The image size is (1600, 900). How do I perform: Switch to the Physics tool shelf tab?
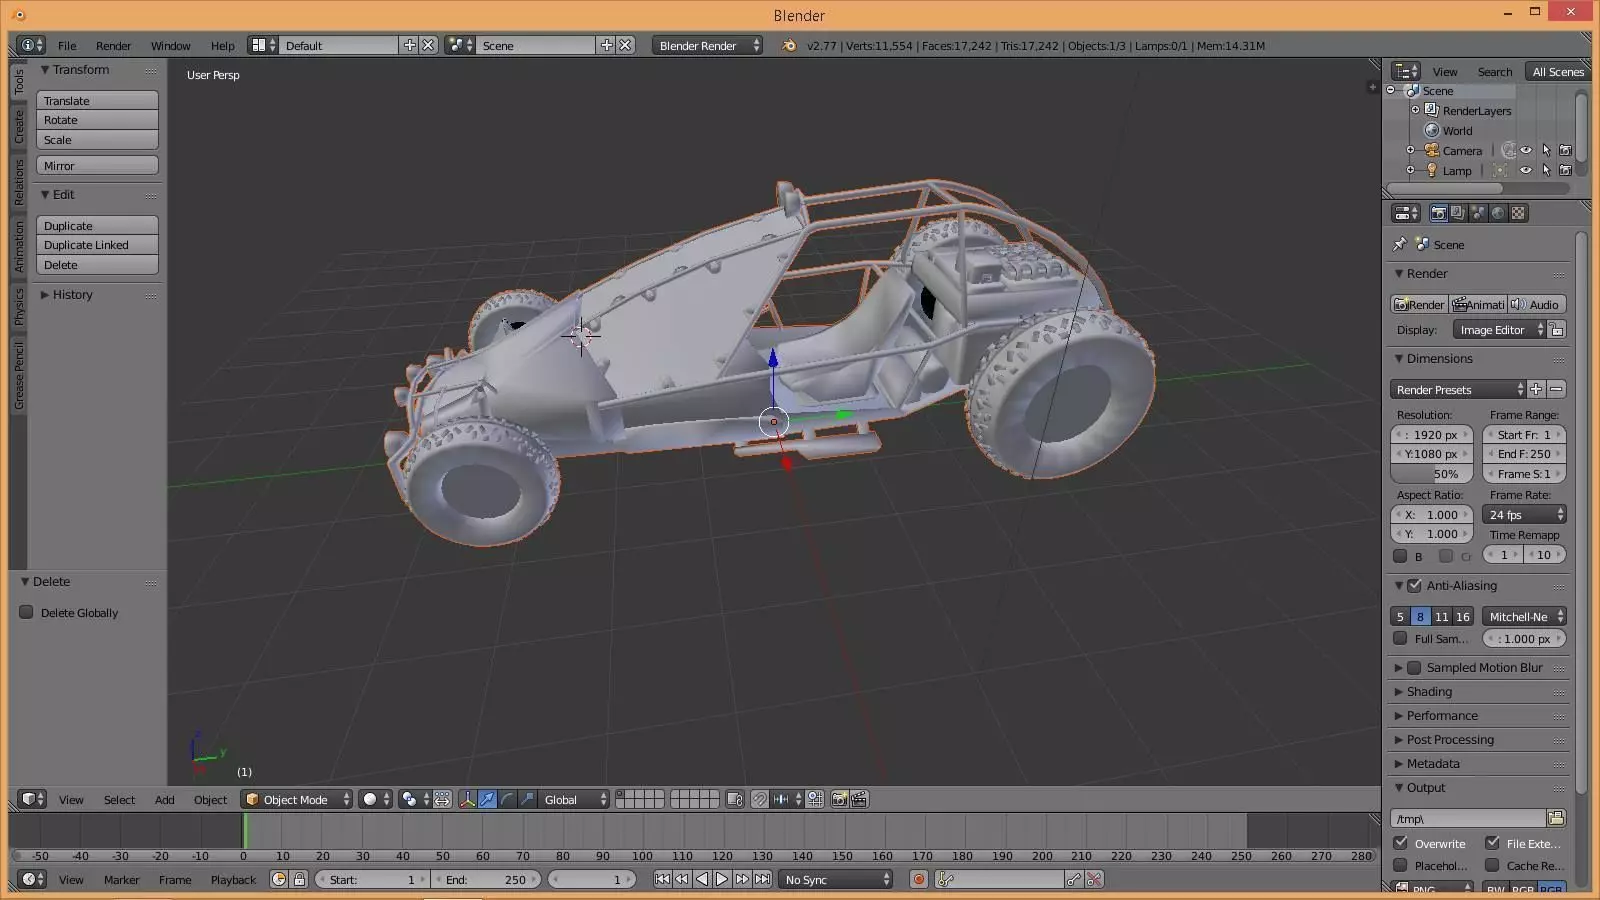click(18, 306)
